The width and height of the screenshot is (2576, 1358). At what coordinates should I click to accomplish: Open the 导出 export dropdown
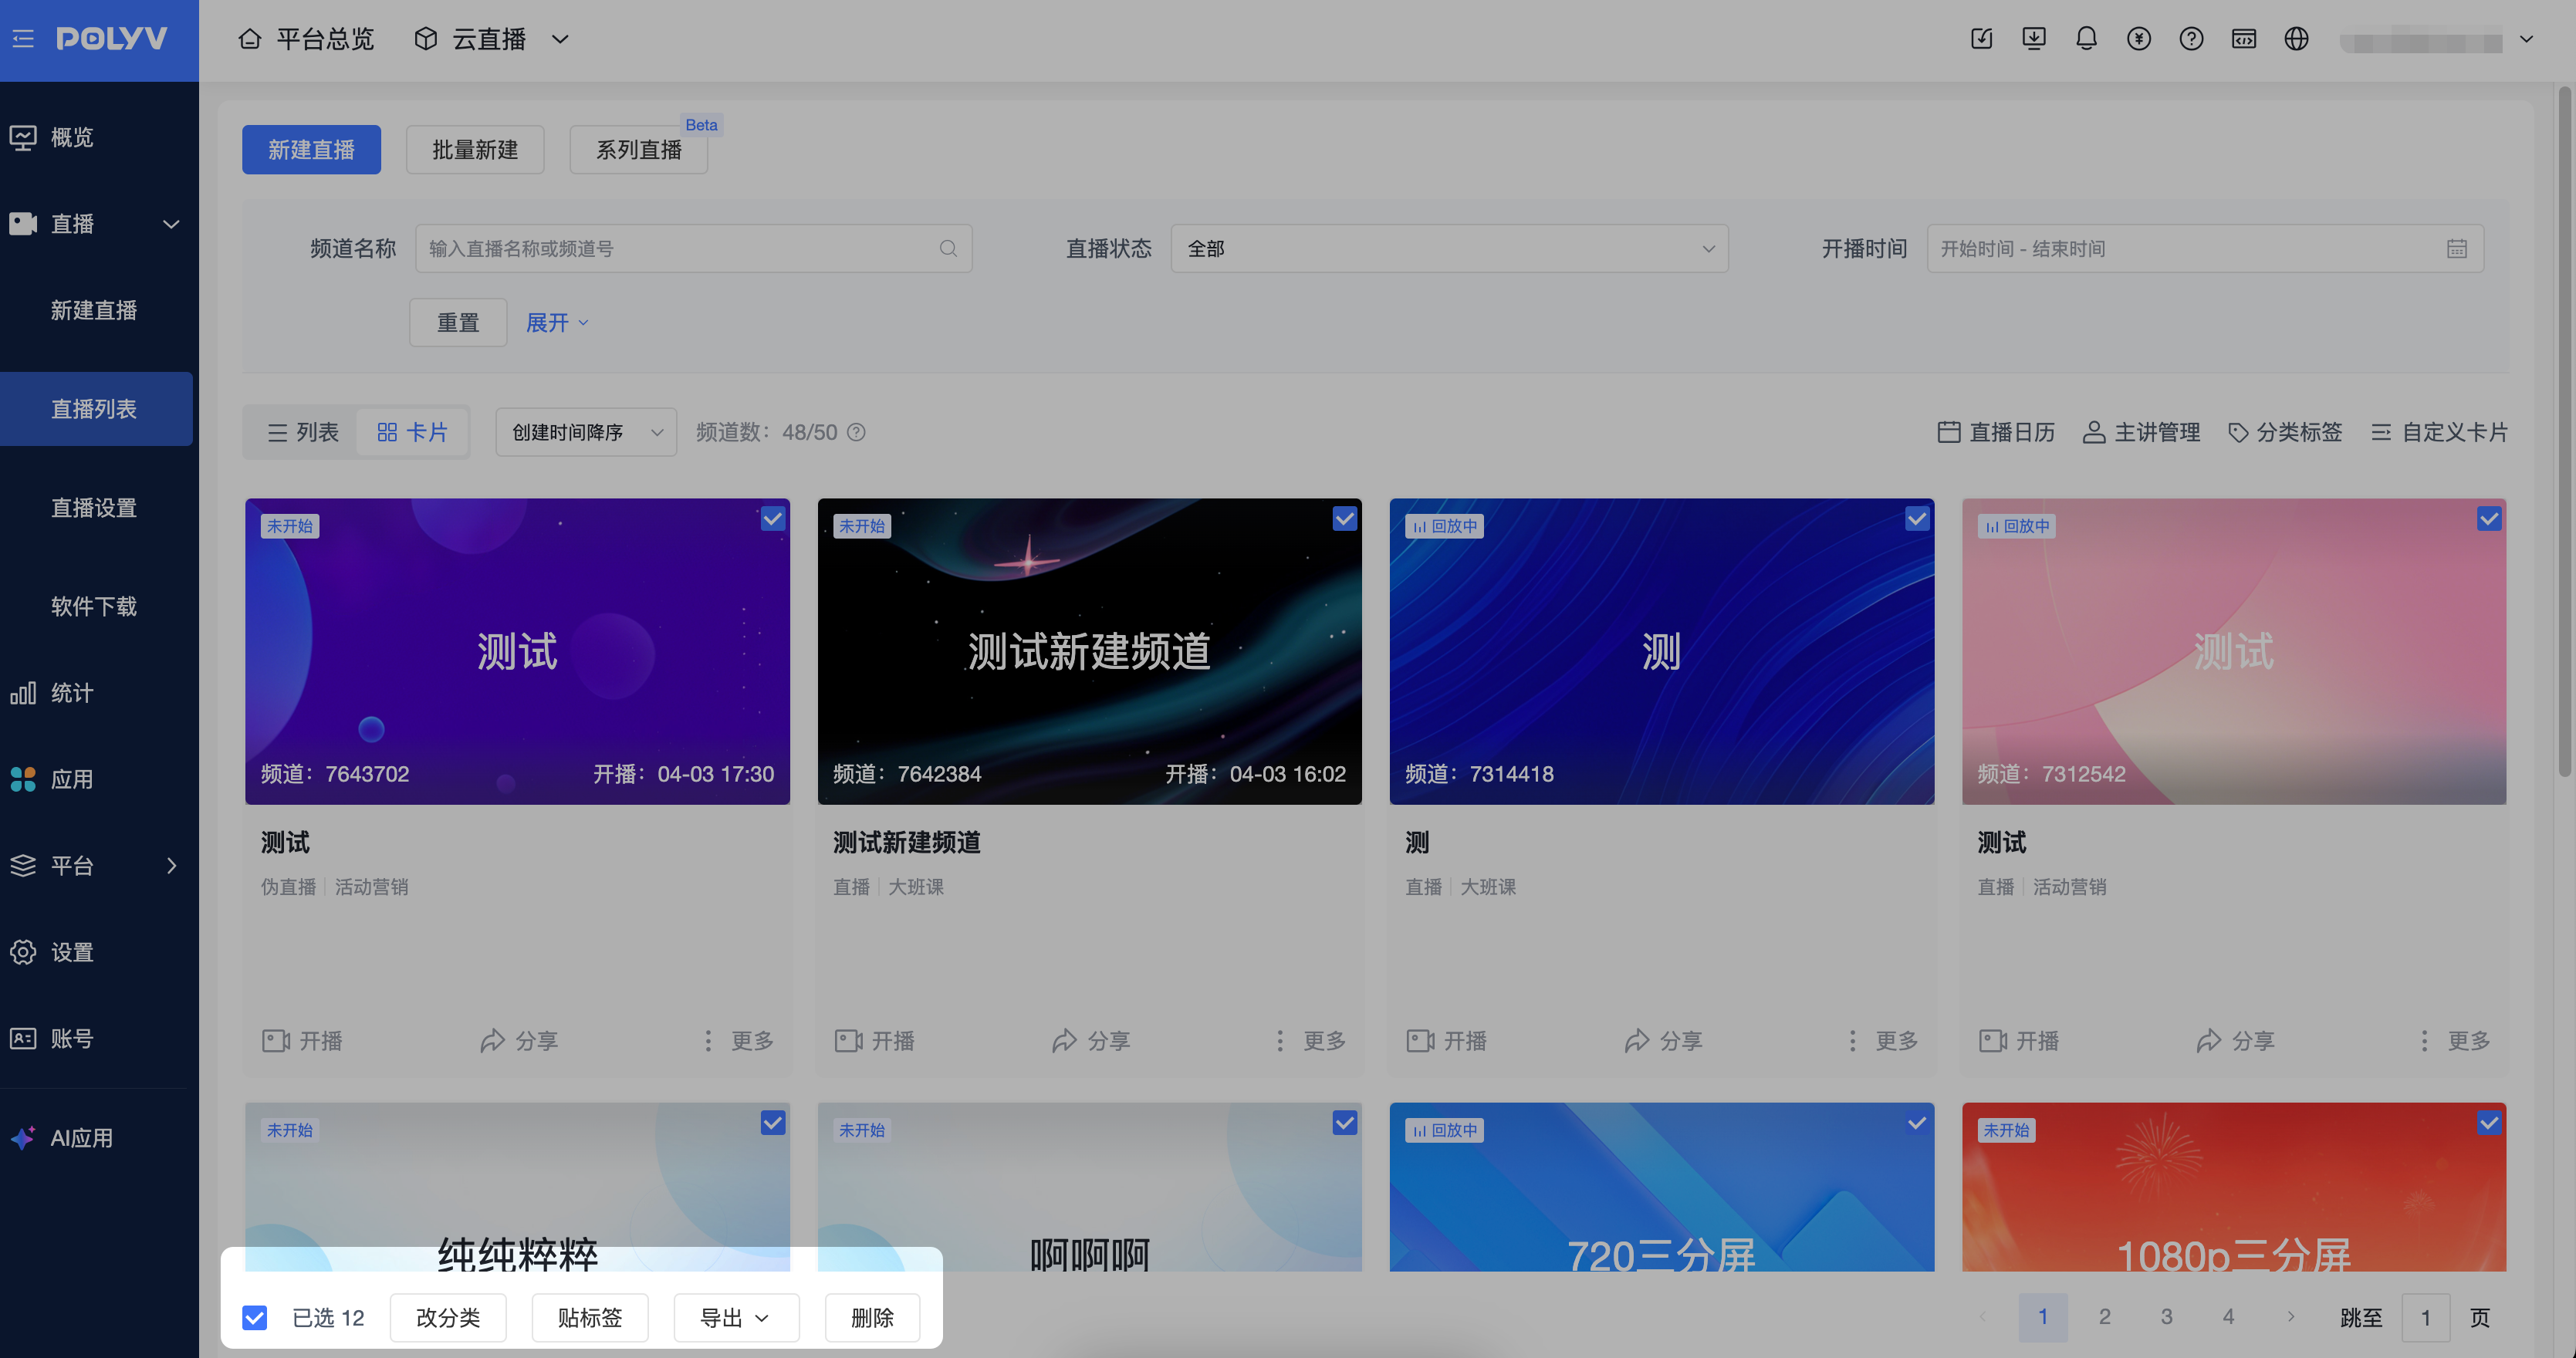pos(736,1317)
